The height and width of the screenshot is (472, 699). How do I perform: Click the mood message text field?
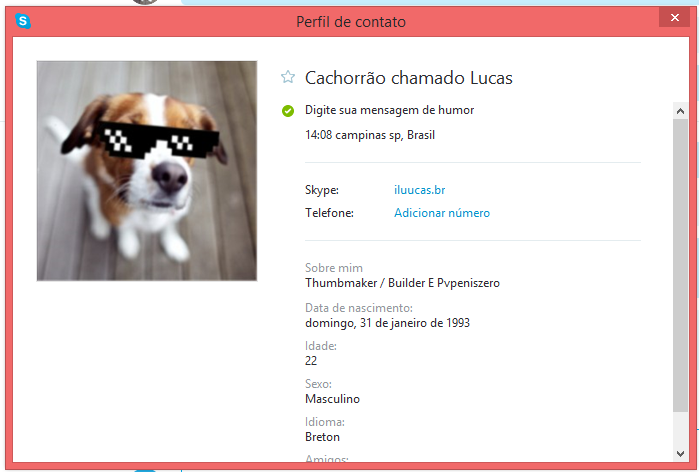390,110
